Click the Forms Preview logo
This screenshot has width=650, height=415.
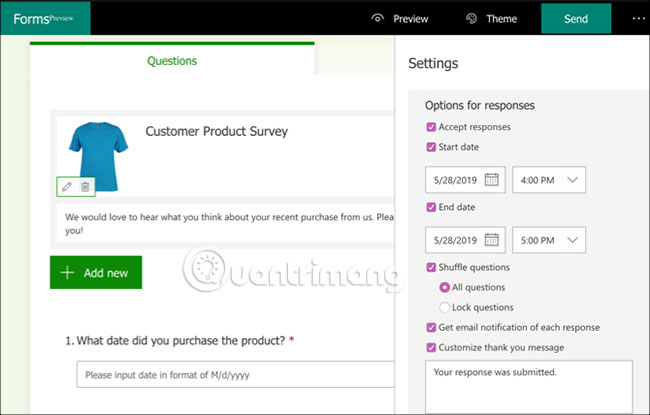(x=44, y=18)
